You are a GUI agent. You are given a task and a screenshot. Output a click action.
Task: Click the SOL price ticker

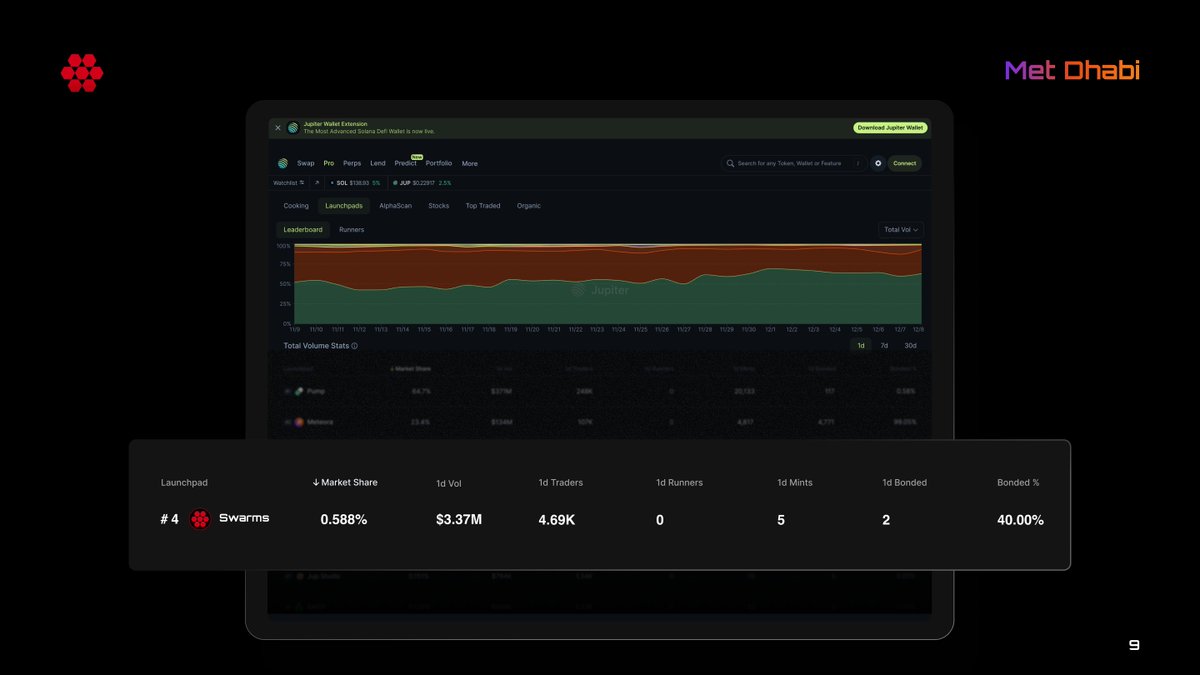tap(355, 183)
